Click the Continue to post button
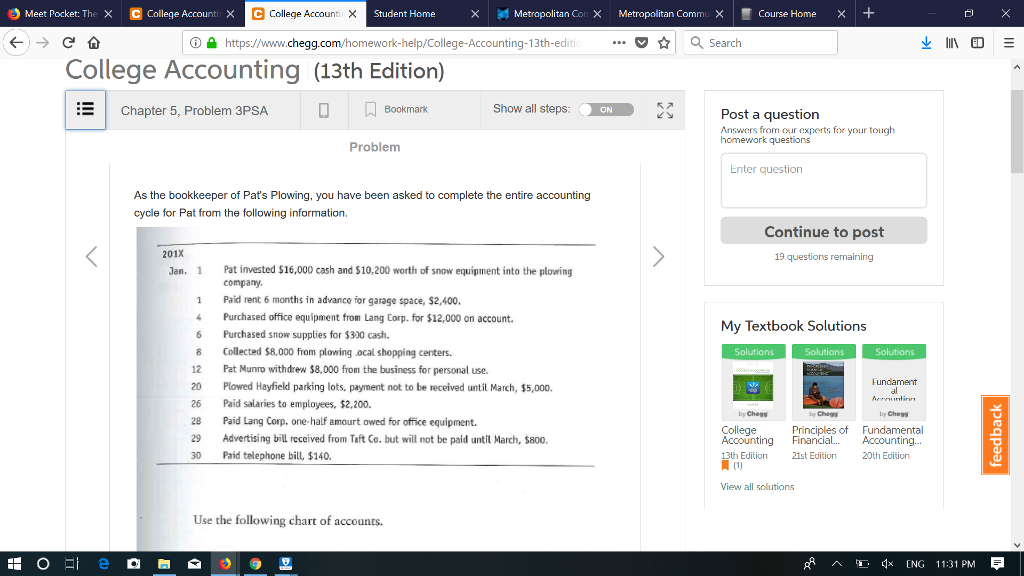This screenshot has width=1024, height=576. coord(823,230)
